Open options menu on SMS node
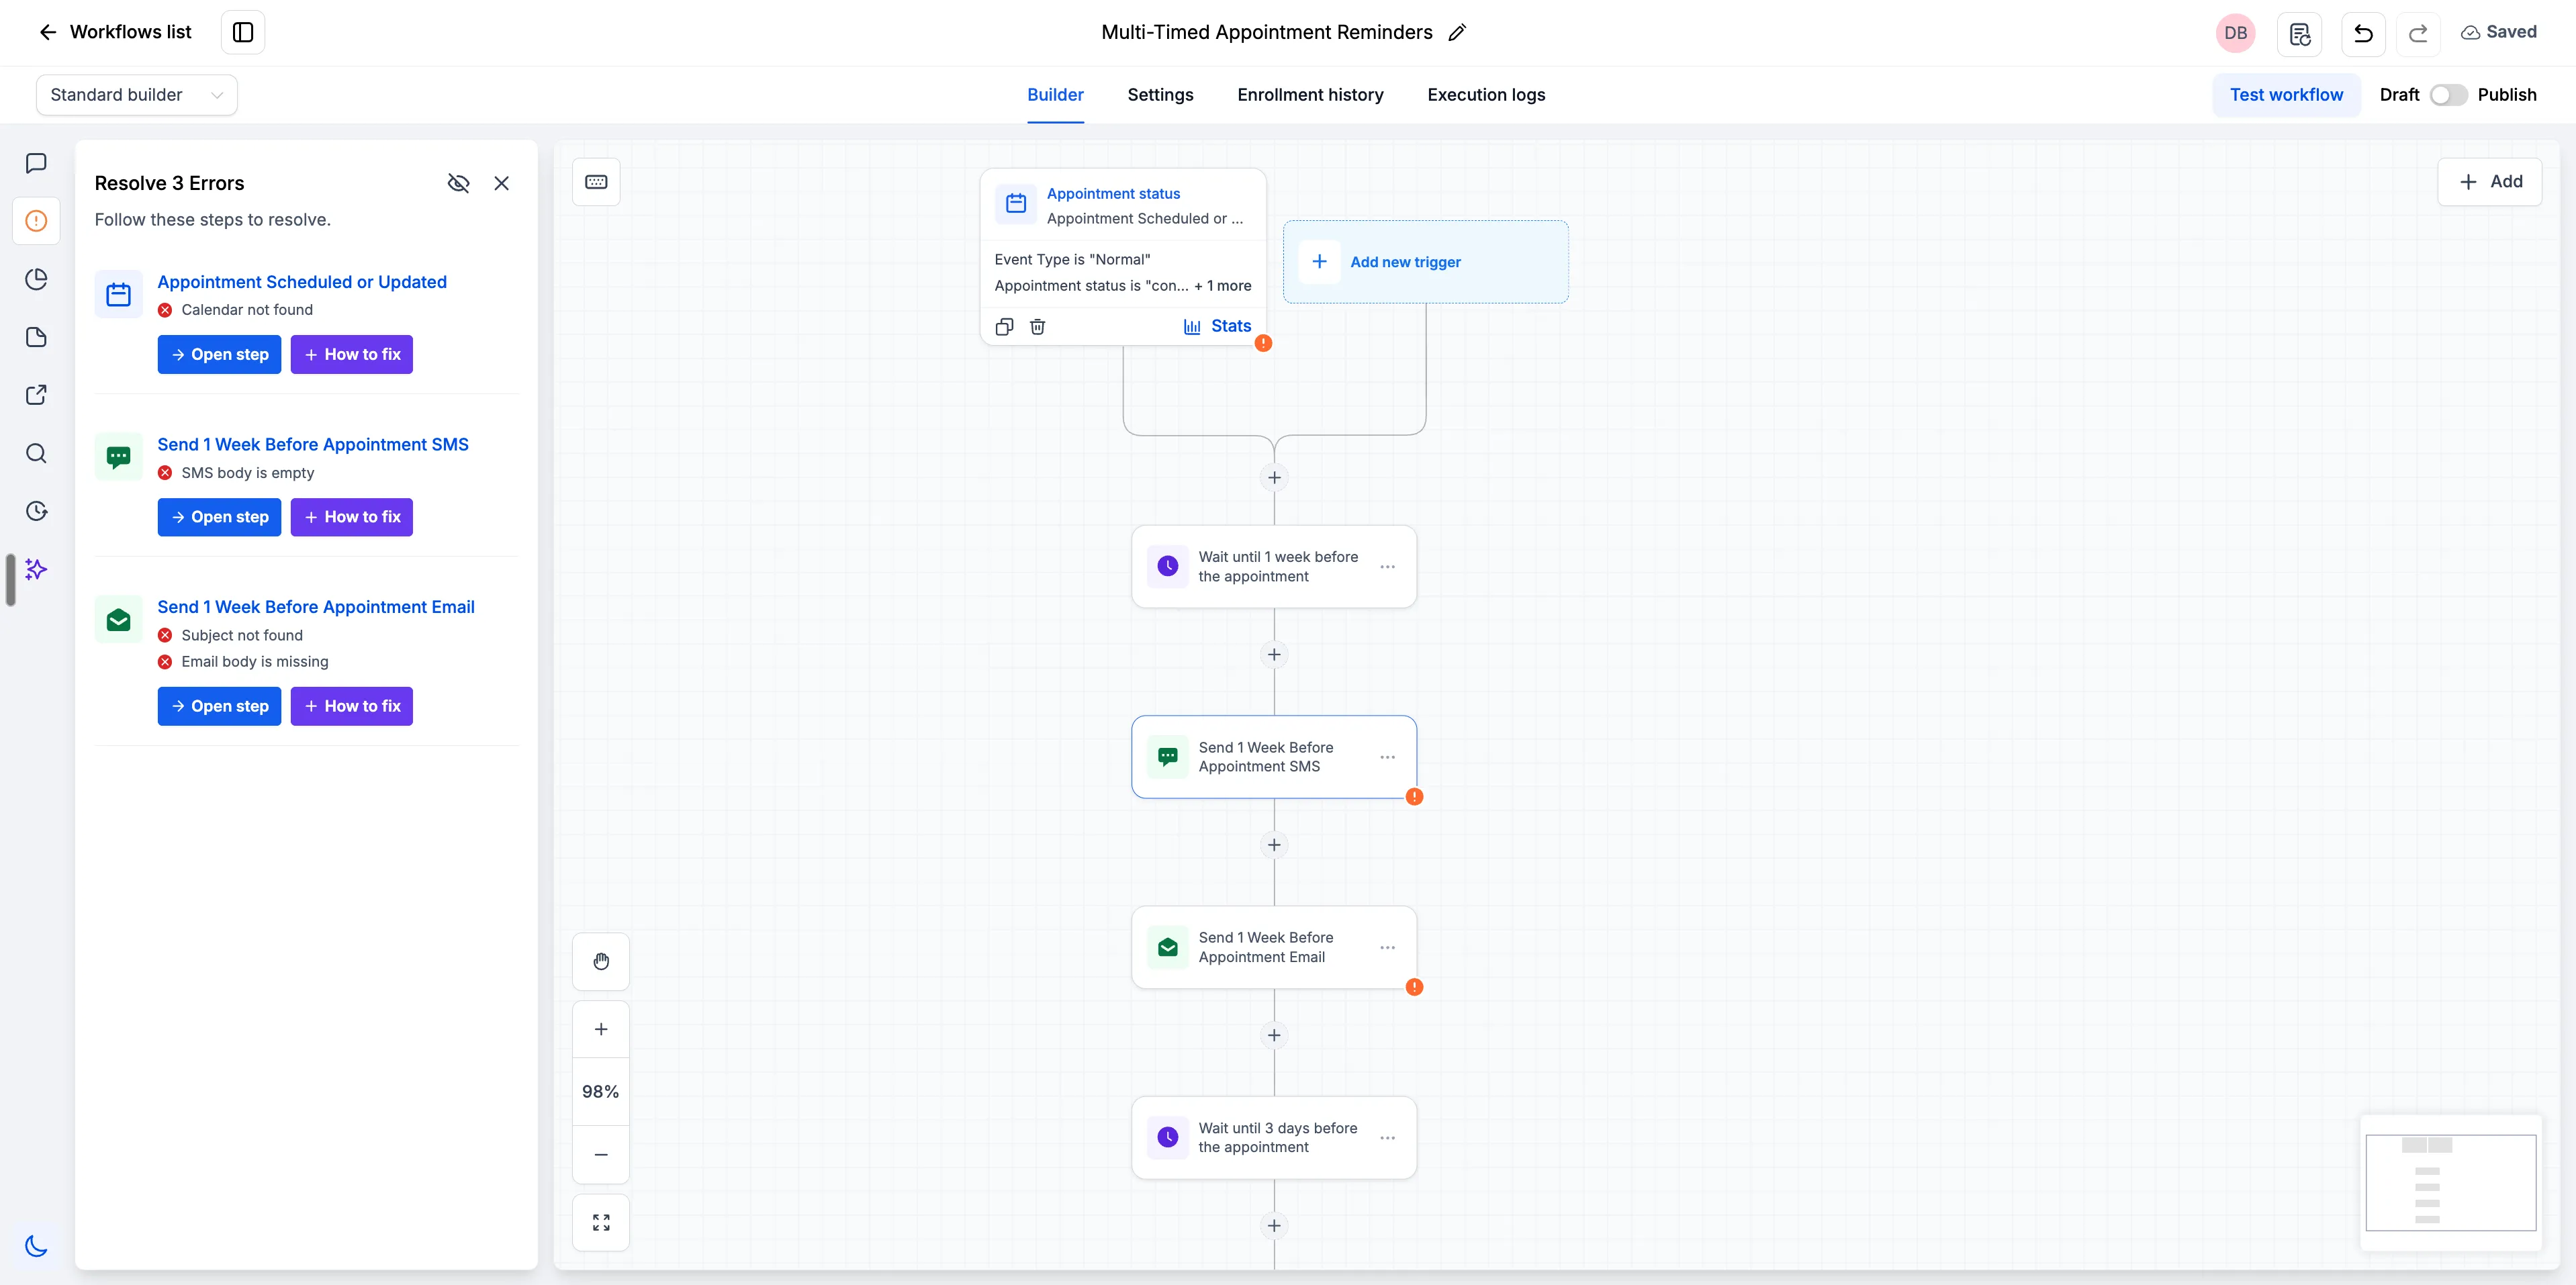Screen dimensions: 2576x1285 pos(1387,757)
